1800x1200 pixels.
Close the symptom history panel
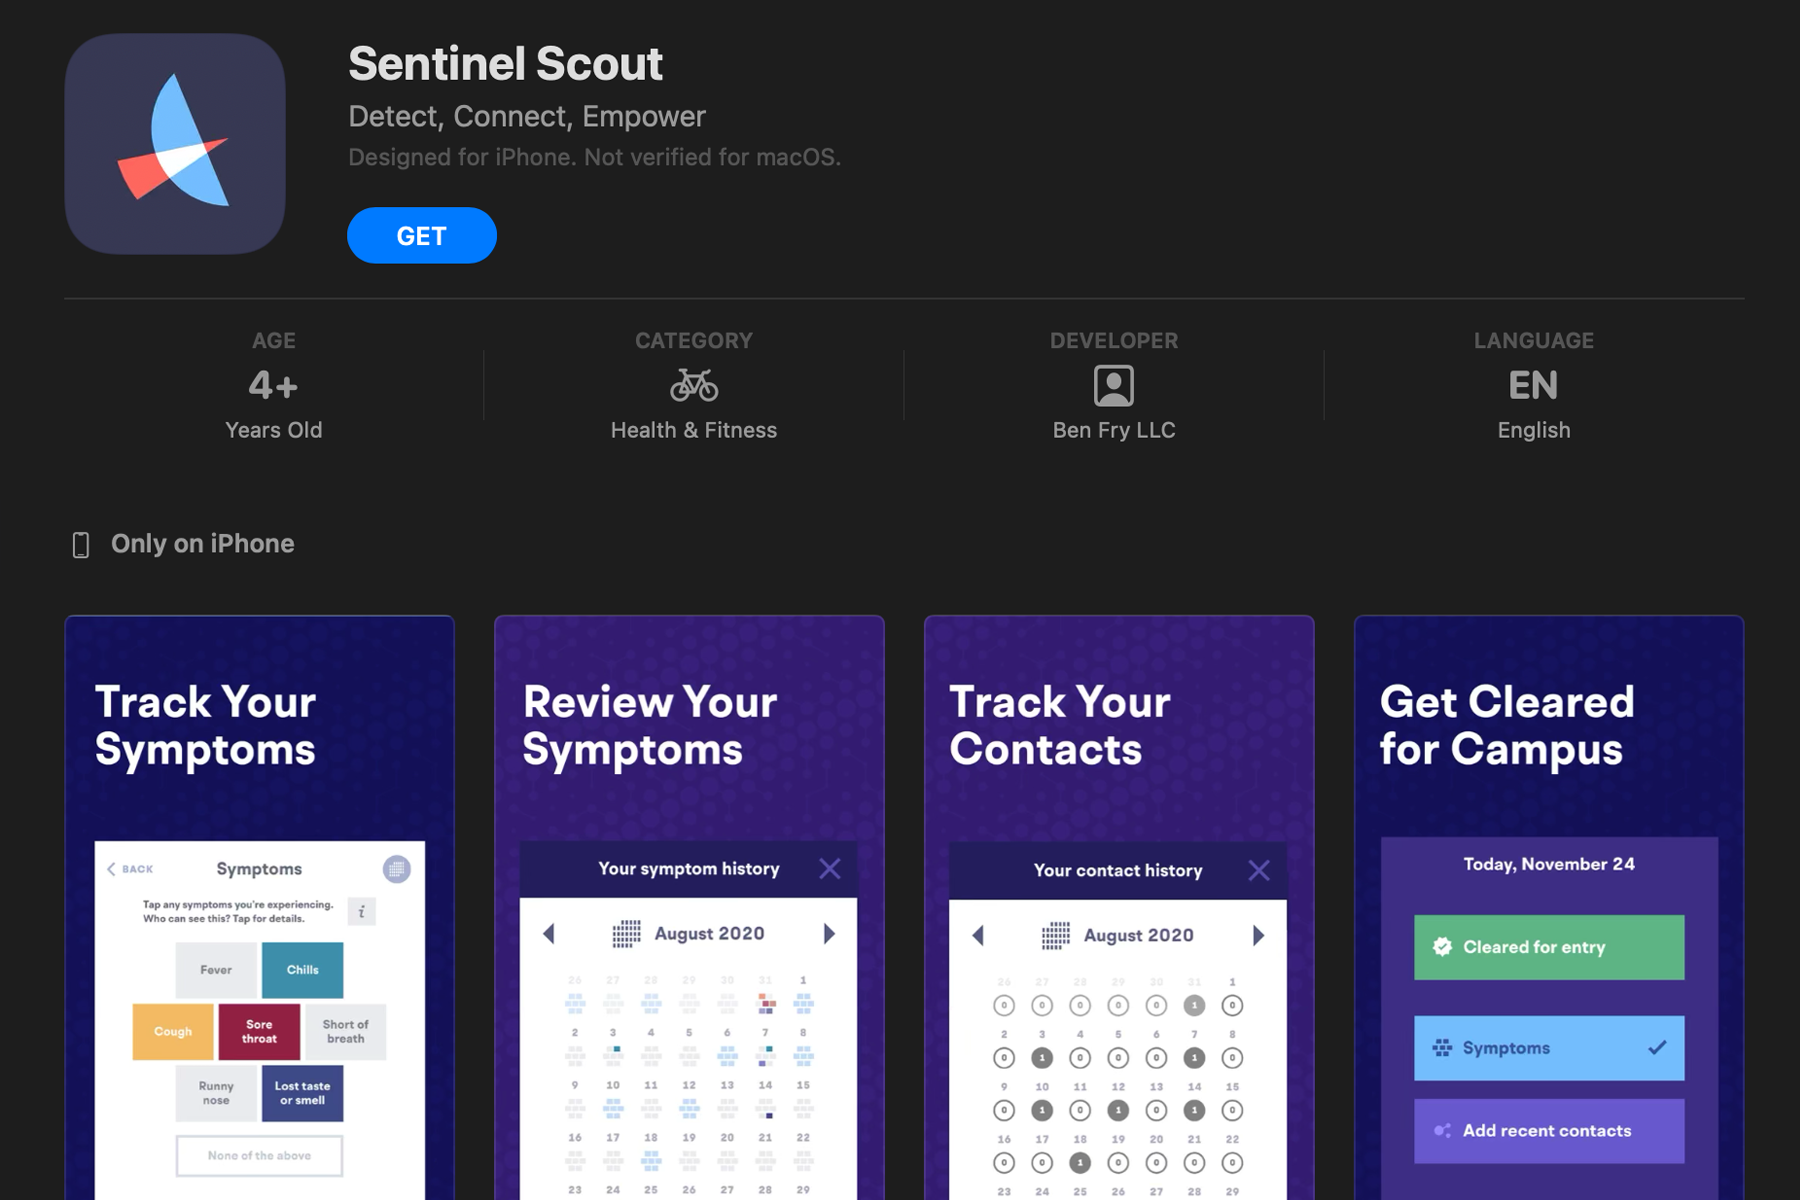830,869
